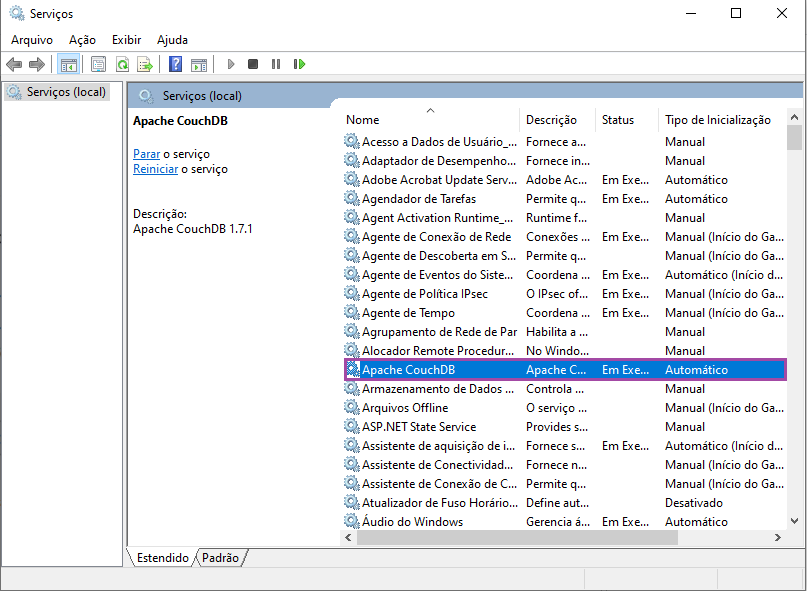This screenshot has width=807, height=591.
Task: Open the Properties toolbar icon
Action: pyautogui.click(x=98, y=64)
